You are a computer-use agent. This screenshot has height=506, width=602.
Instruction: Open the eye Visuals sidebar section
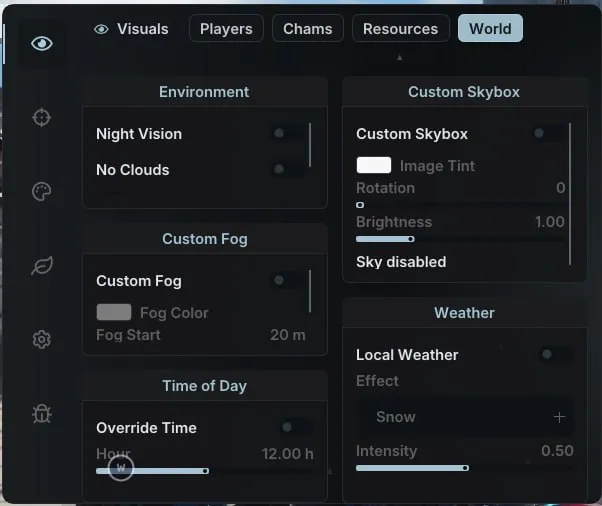coord(41,43)
